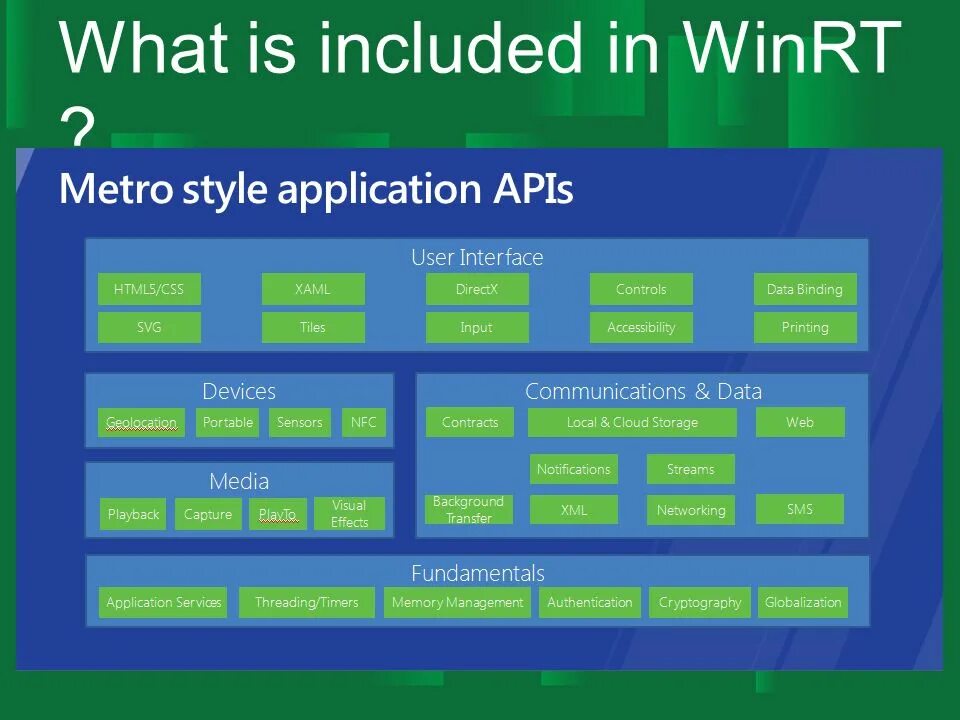Viewport: 960px width, 720px height.
Task: Click the Globalization box
Action: 803,602
